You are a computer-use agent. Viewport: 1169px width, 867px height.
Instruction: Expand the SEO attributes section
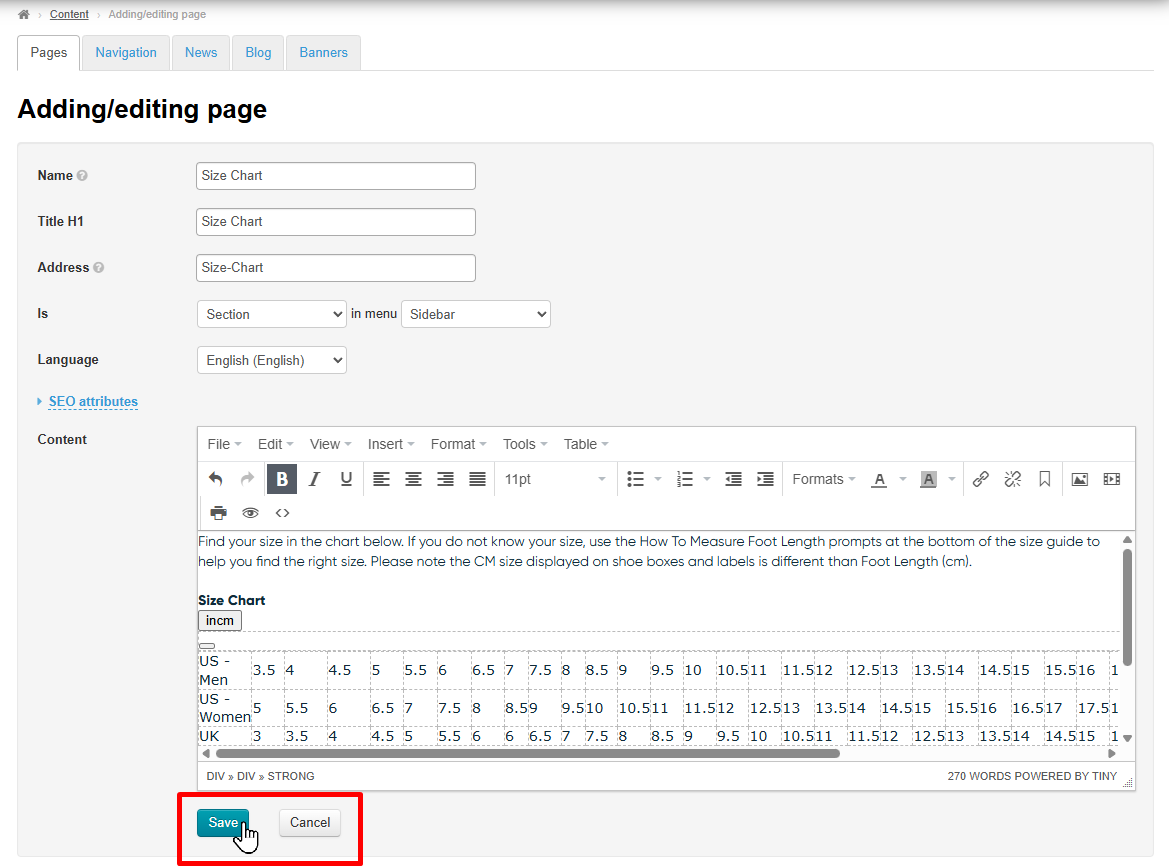93,402
